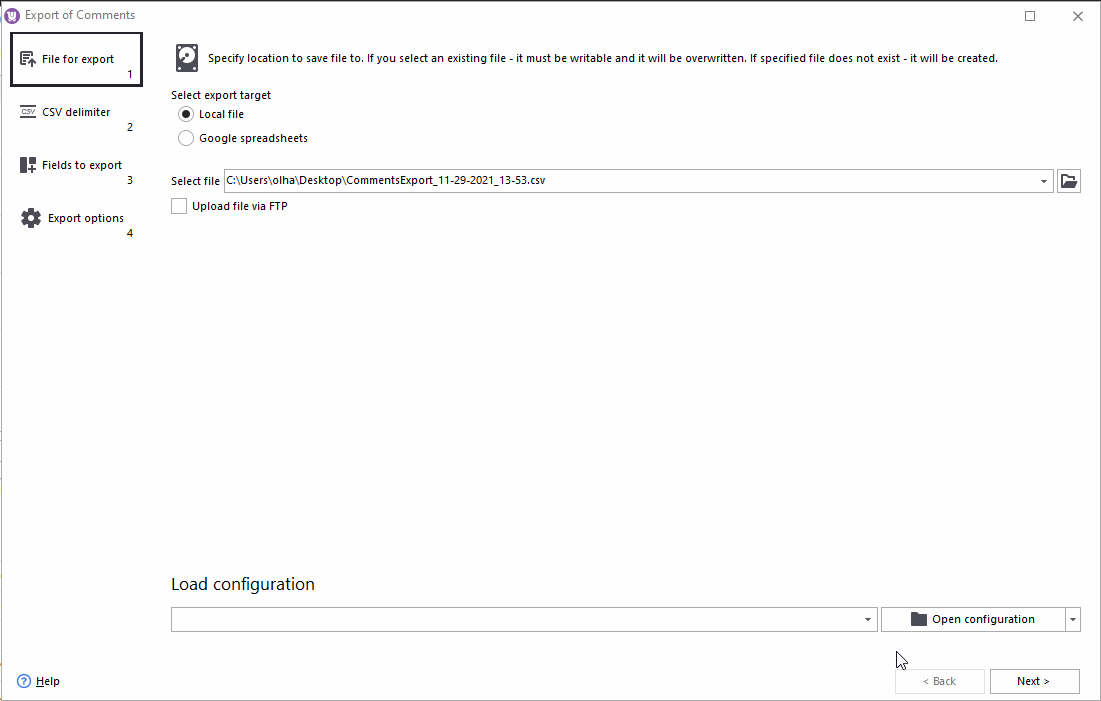Expand the Load configuration dropdown list
Image resolution: width=1101 pixels, height=701 pixels.
click(868, 620)
